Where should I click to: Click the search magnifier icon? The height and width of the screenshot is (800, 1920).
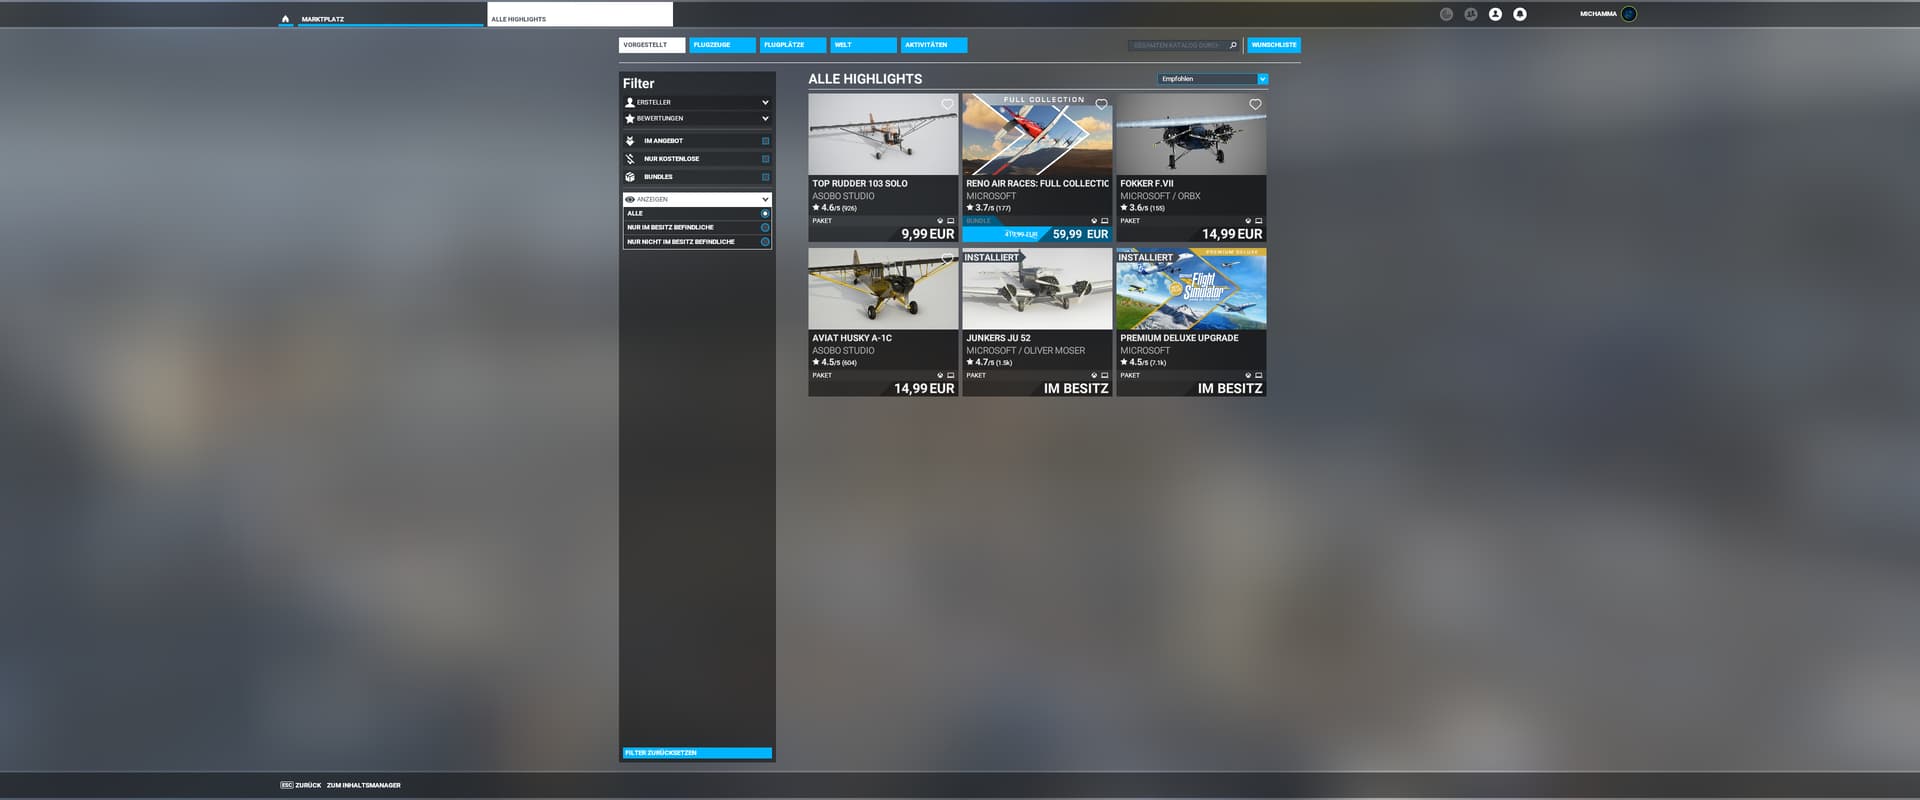(x=1233, y=45)
